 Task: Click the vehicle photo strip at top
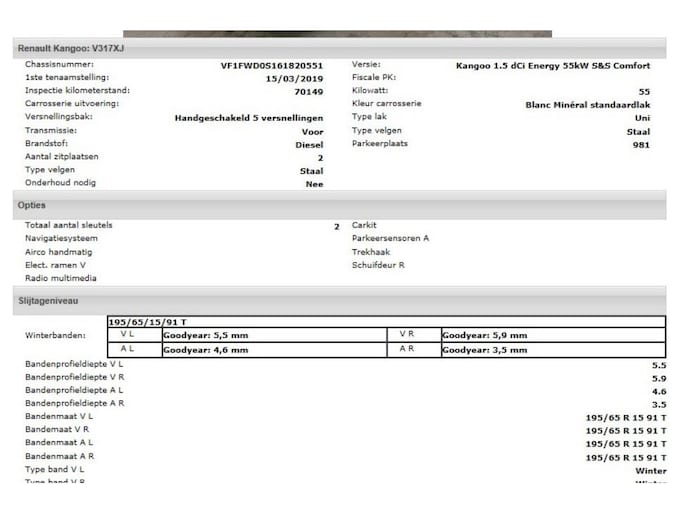point(337,33)
